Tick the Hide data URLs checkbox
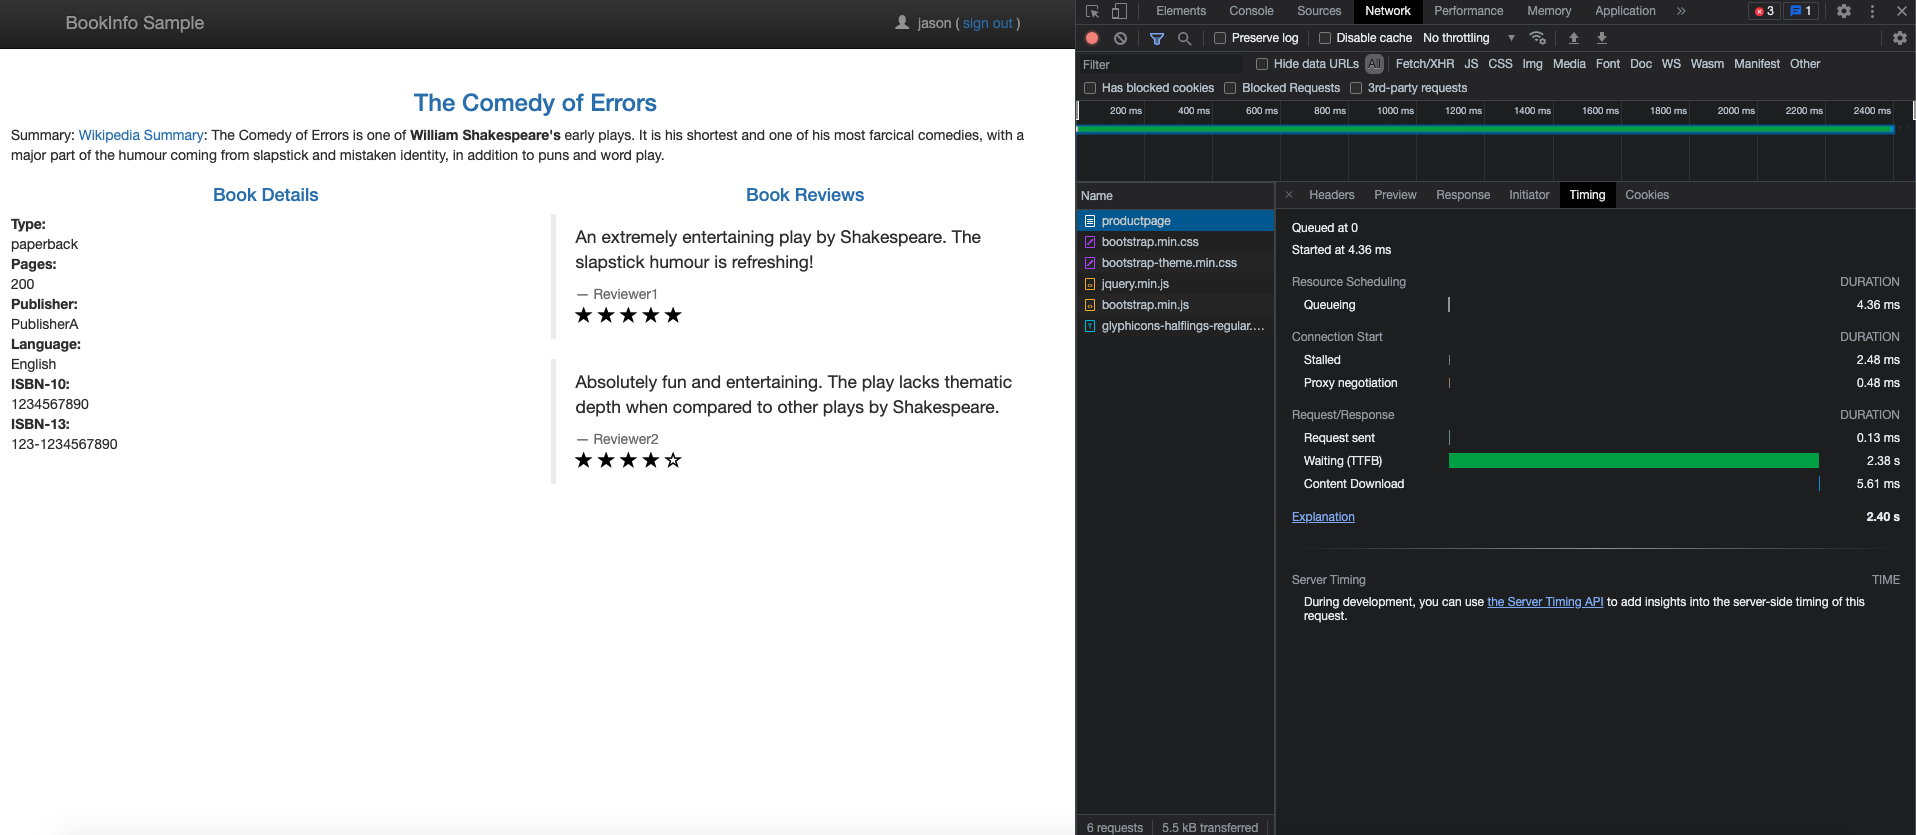1916x835 pixels. point(1262,64)
